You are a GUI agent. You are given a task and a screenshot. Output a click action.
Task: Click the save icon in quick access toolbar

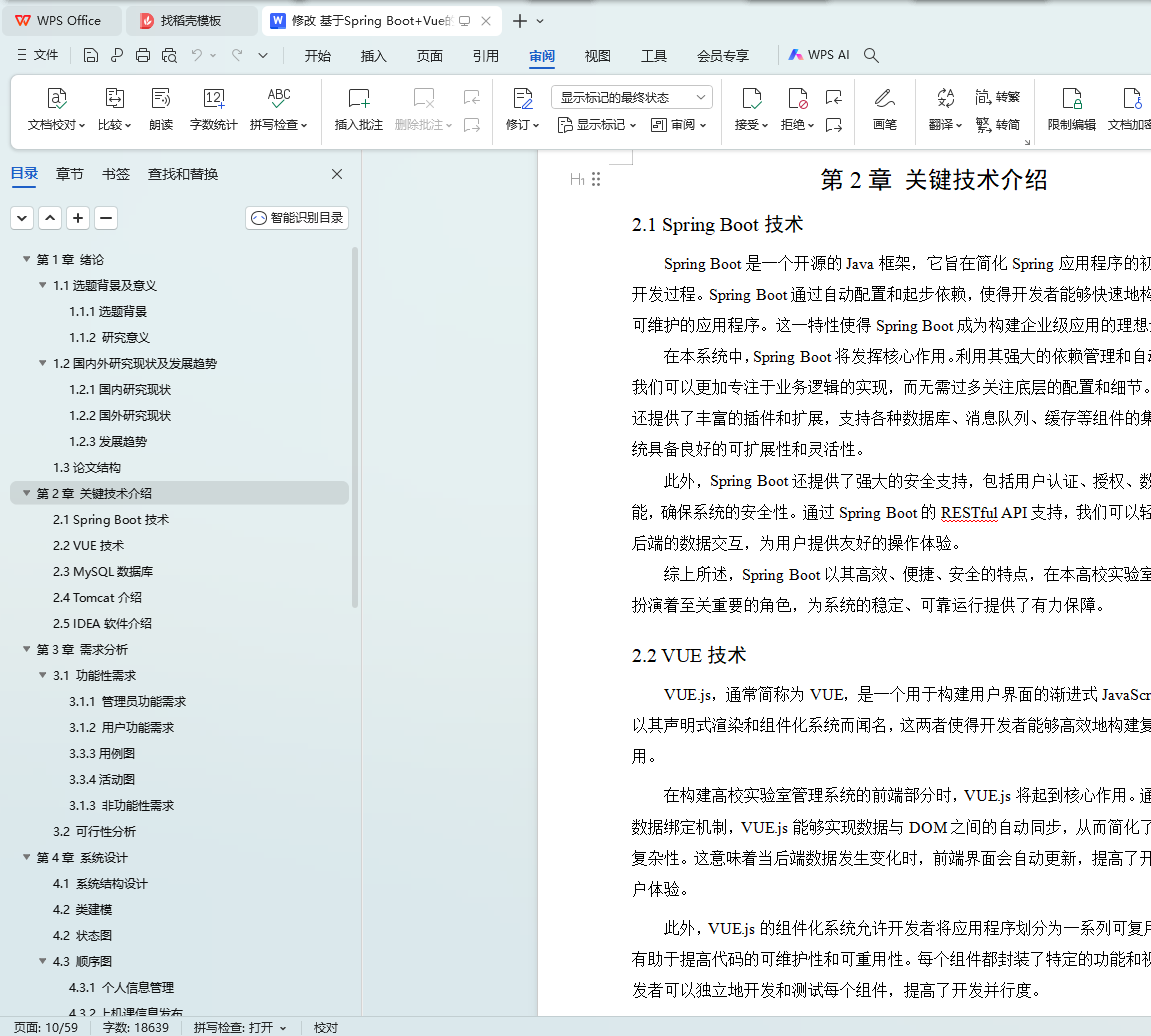tap(91, 55)
